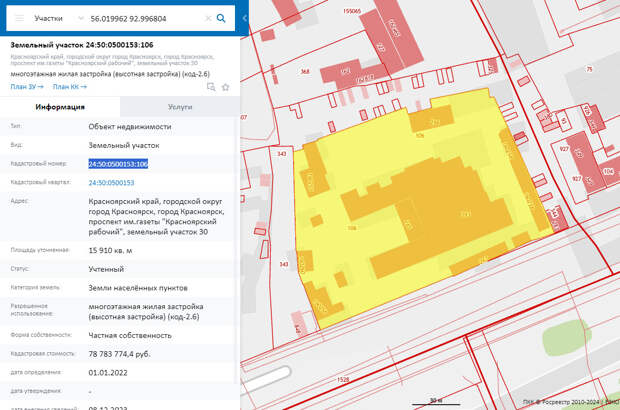This screenshot has width=620, height=410.
Task: Click the magnifier search button
Action: coord(221,18)
